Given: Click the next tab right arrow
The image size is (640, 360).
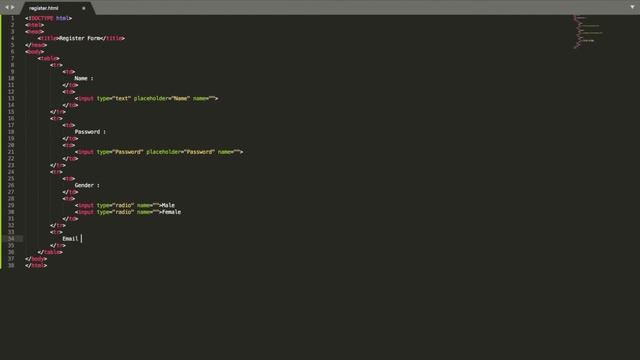Looking at the screenshot, I should [13, 7].
